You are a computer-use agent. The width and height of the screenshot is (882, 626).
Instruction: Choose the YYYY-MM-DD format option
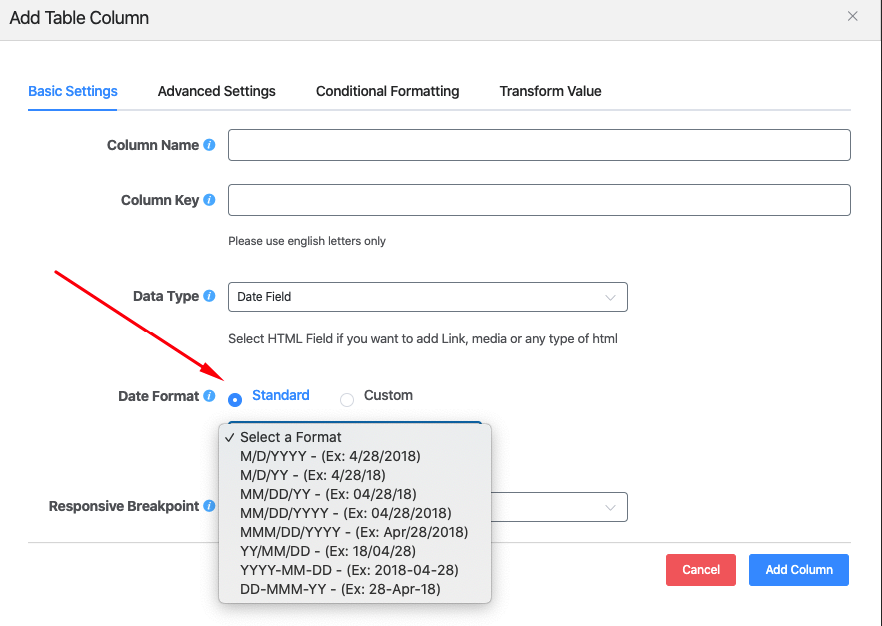(349, 570)
